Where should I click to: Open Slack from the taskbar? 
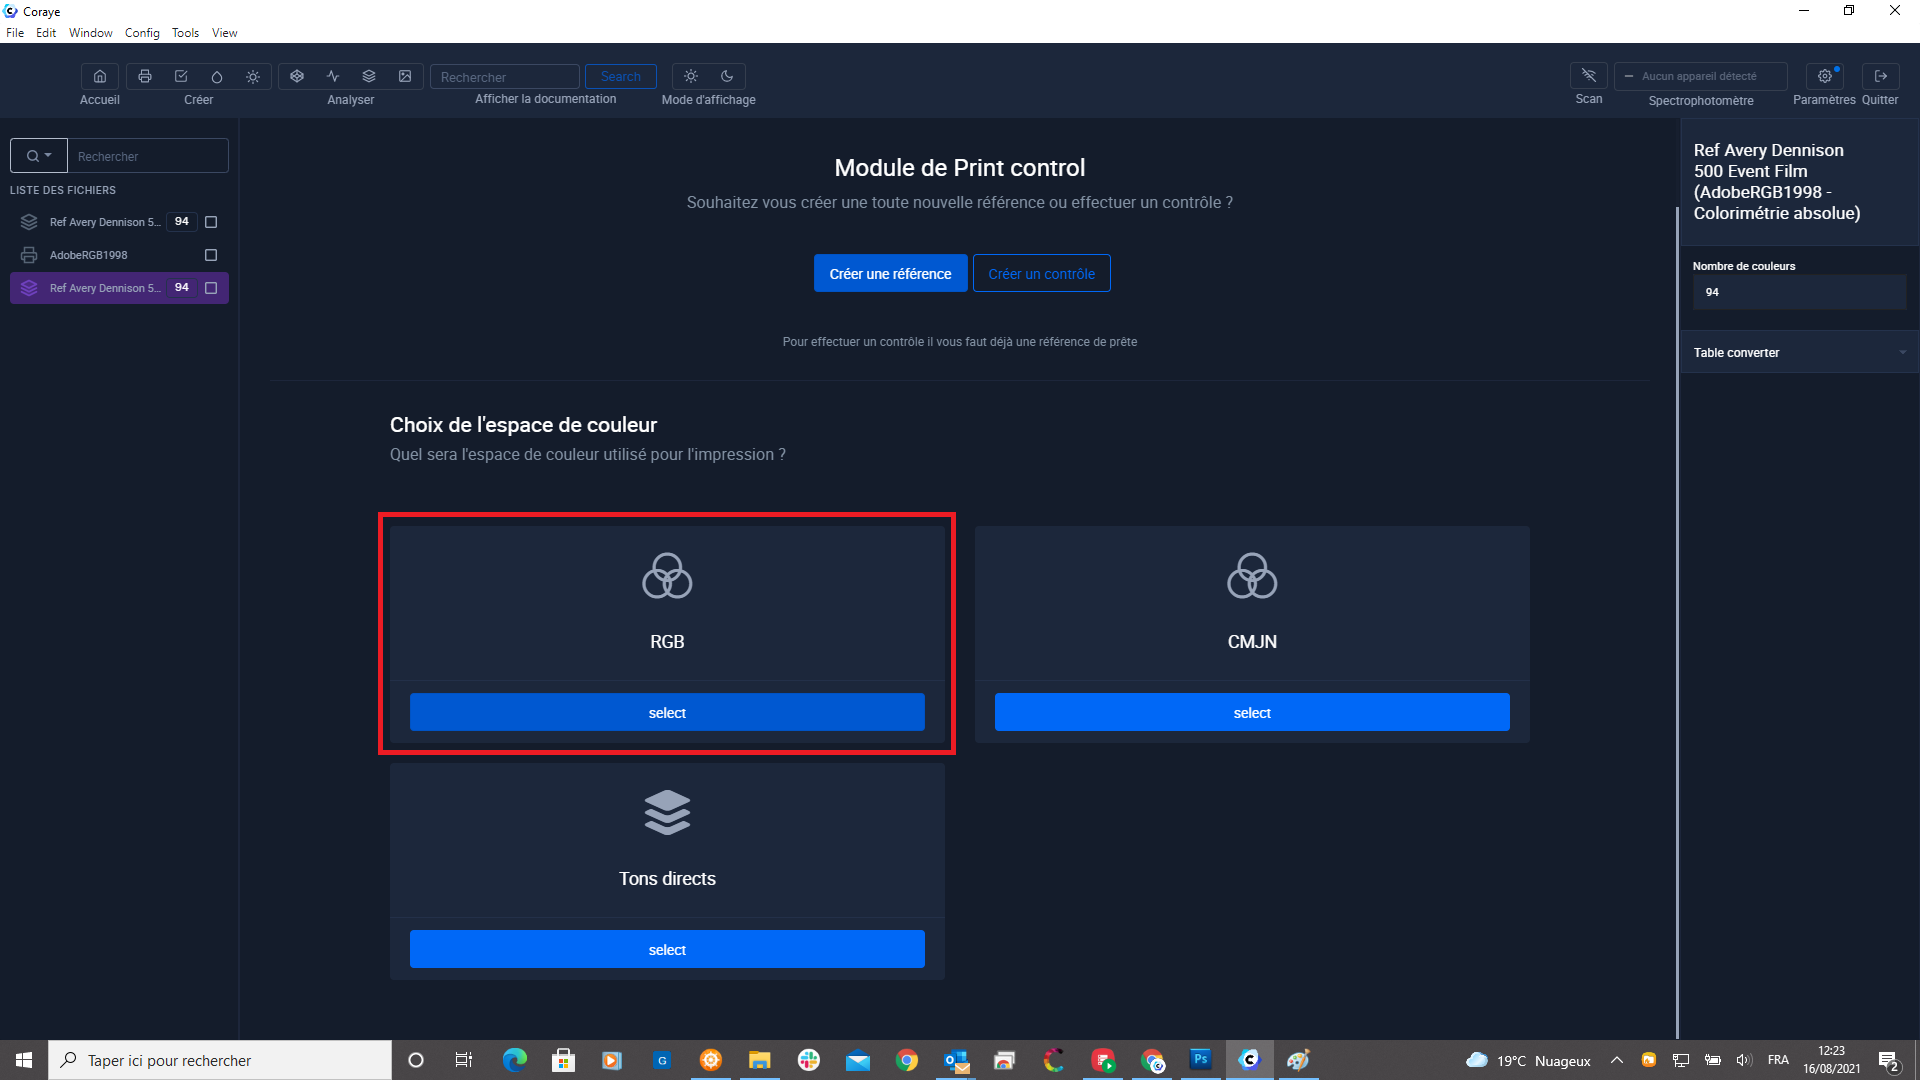click(x=809, y=1060)
